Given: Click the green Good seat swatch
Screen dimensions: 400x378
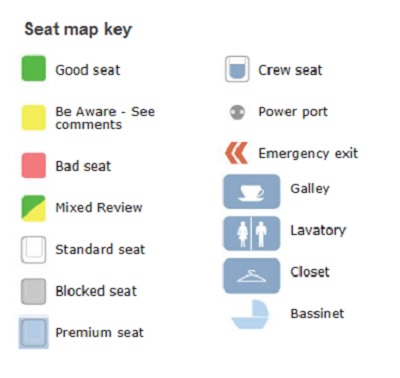Looking at the screenshot, I should point(34,68).
